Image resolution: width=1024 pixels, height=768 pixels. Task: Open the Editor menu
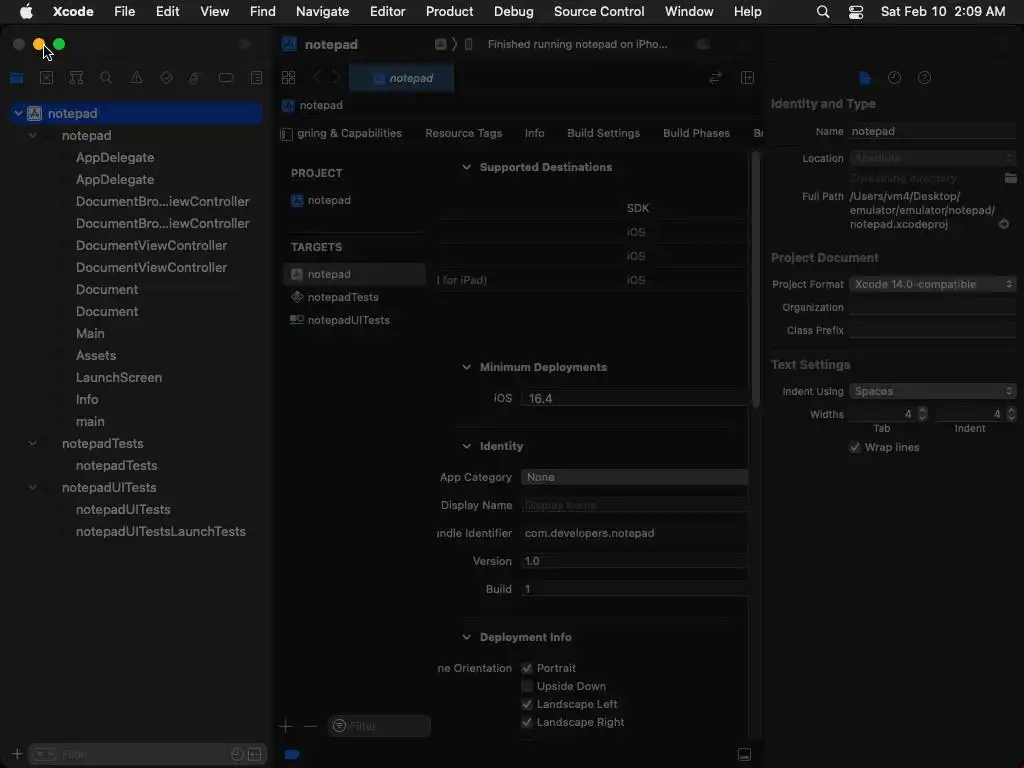click(x=387, y=12)
